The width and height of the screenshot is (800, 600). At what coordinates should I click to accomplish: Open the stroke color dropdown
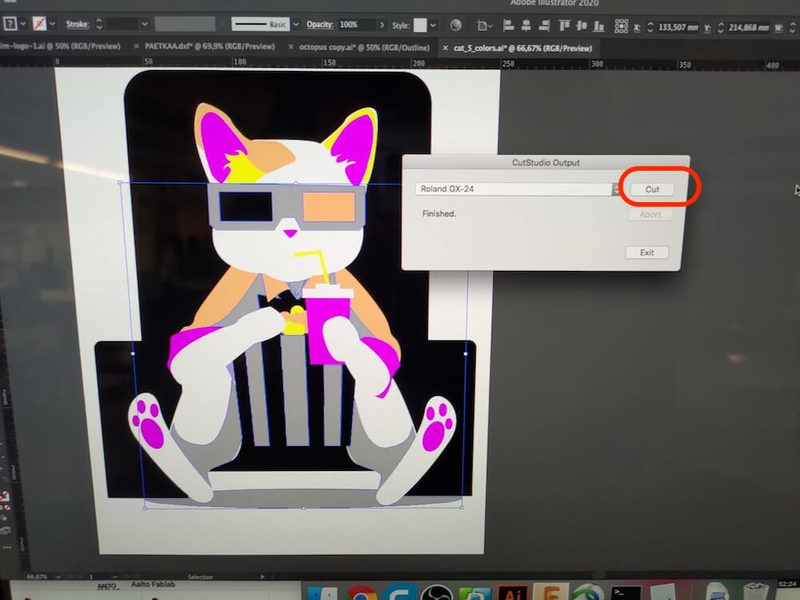(51, 22)
